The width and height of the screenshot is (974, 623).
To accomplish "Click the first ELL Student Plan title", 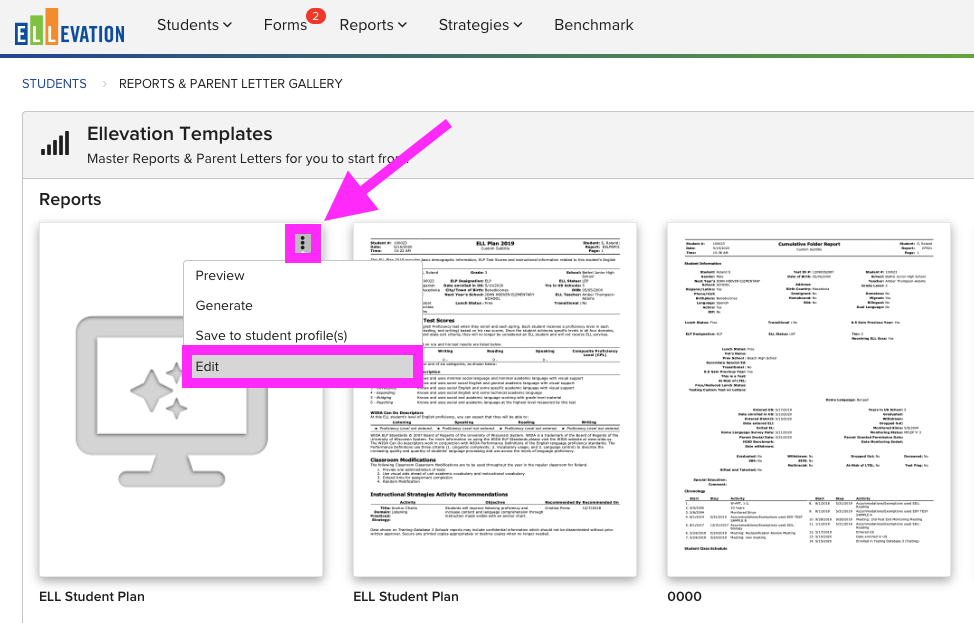I will pyautogui.click(x=92, y=596).
